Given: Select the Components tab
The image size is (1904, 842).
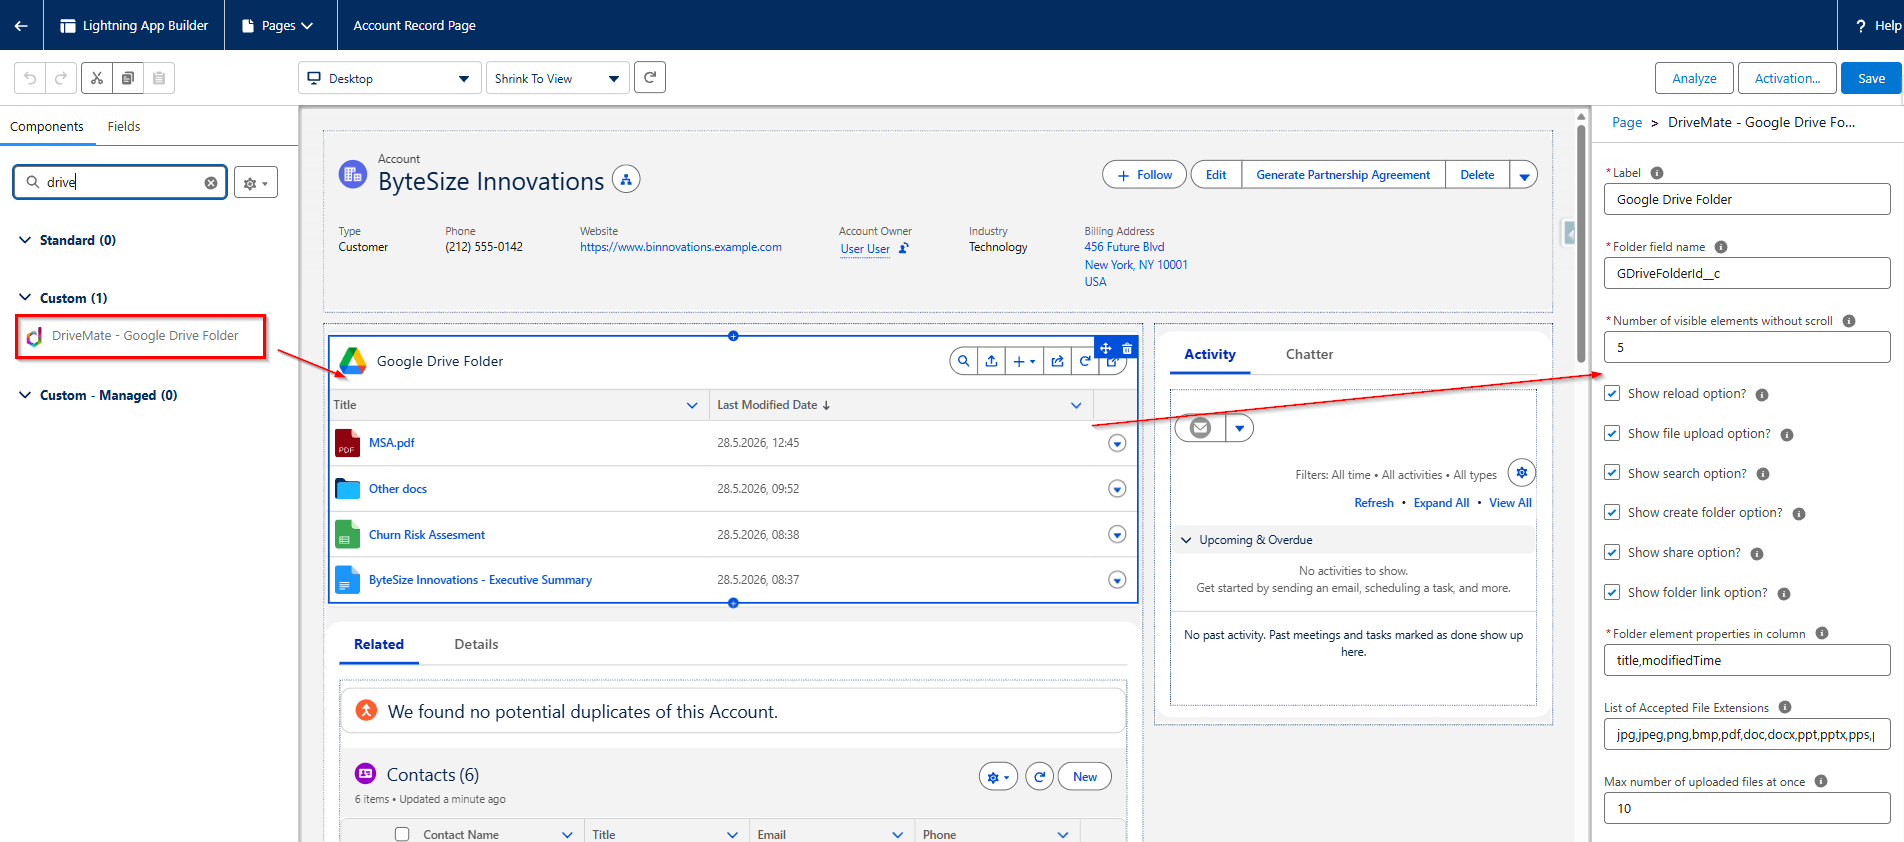Looking at the screenshot, I should (46, 126).
